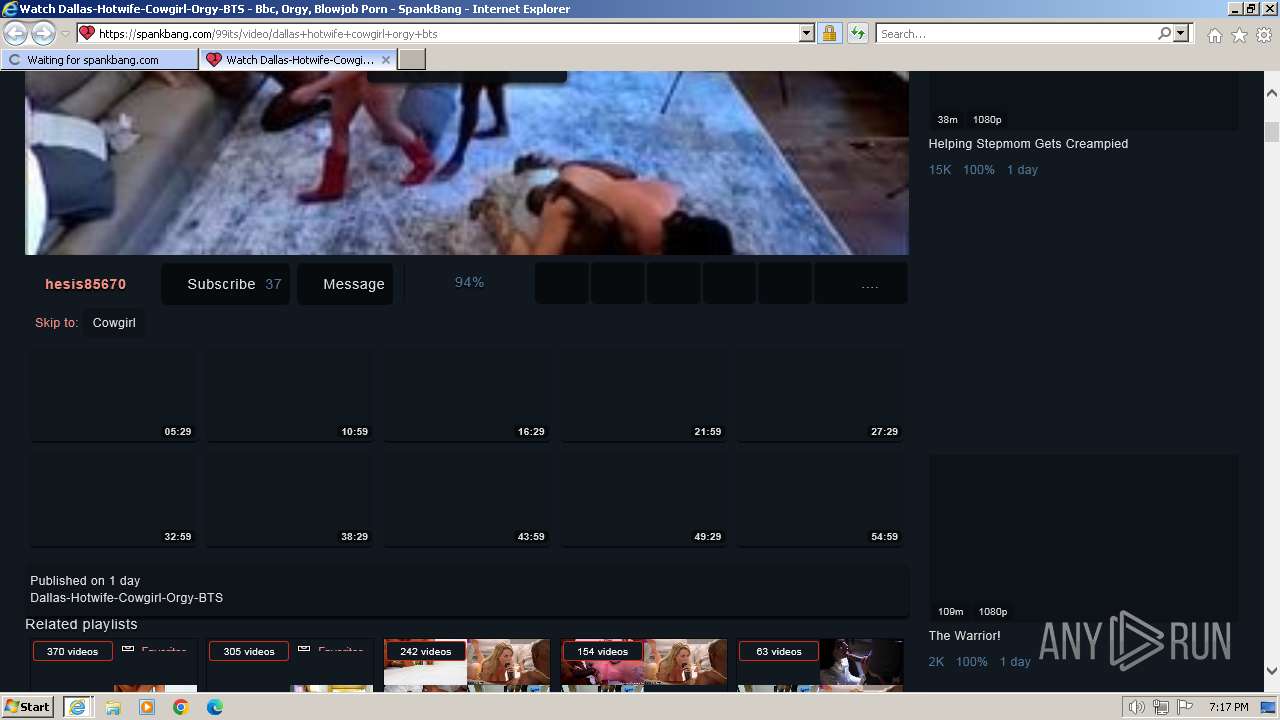Open Windows Media Player taskbar icon
Screen dimensions: 1280x720
(147, 707)
